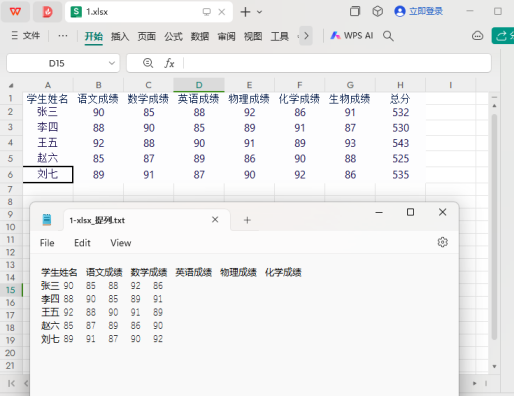The height and width of the screenshot is (396, 514).
Task: Click the login button 立即登录
Action: (419, 11)
